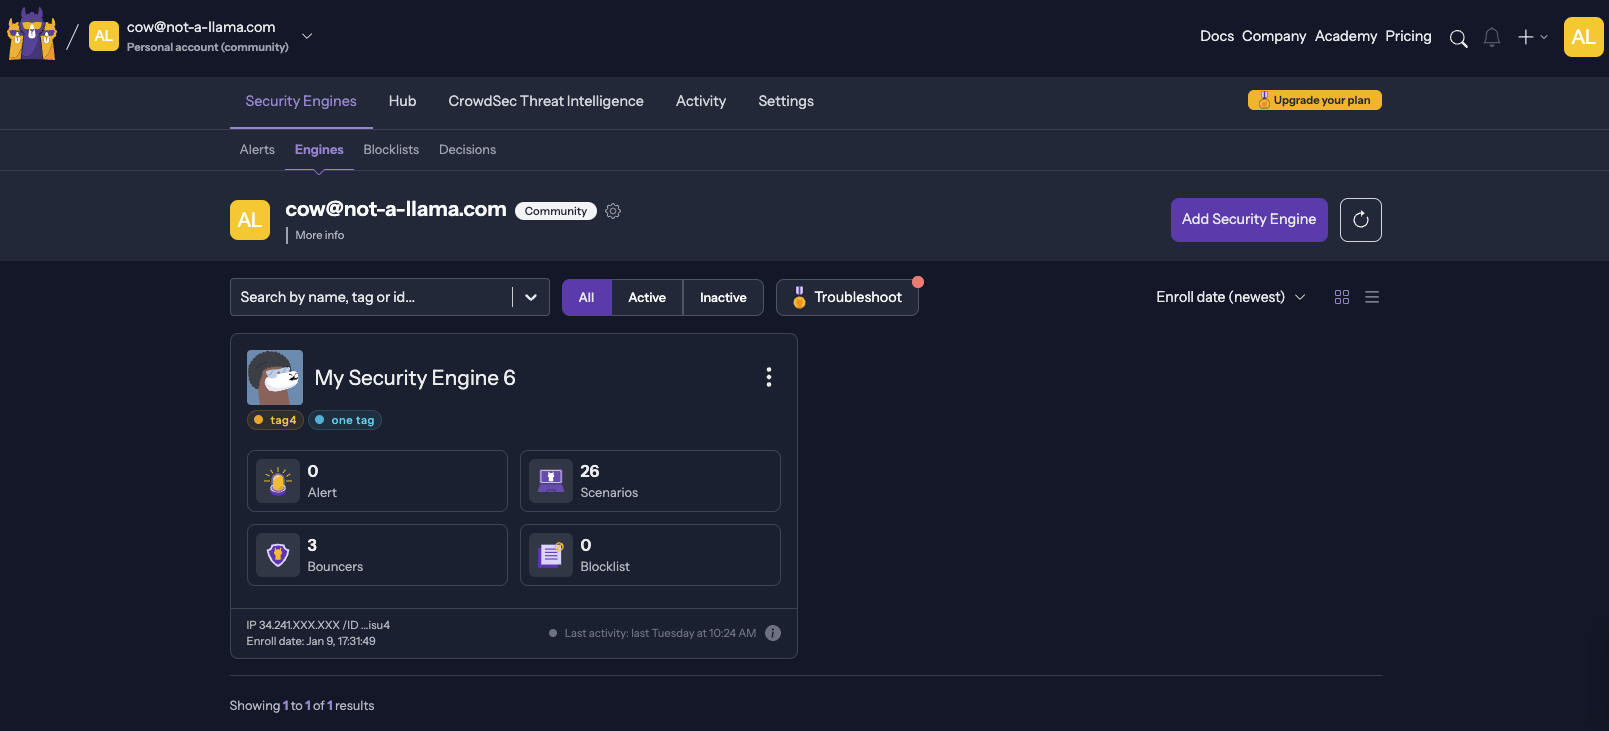Filter engines by Inactive
This screenshot has height=731, width=1609.
723,297
